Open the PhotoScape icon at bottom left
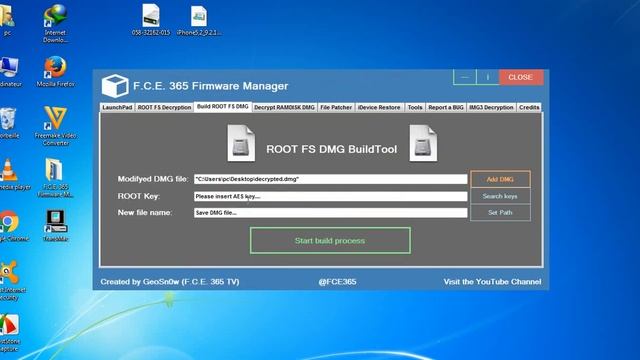Viewport: 640px width, 360px height. [x=10, y=333]
